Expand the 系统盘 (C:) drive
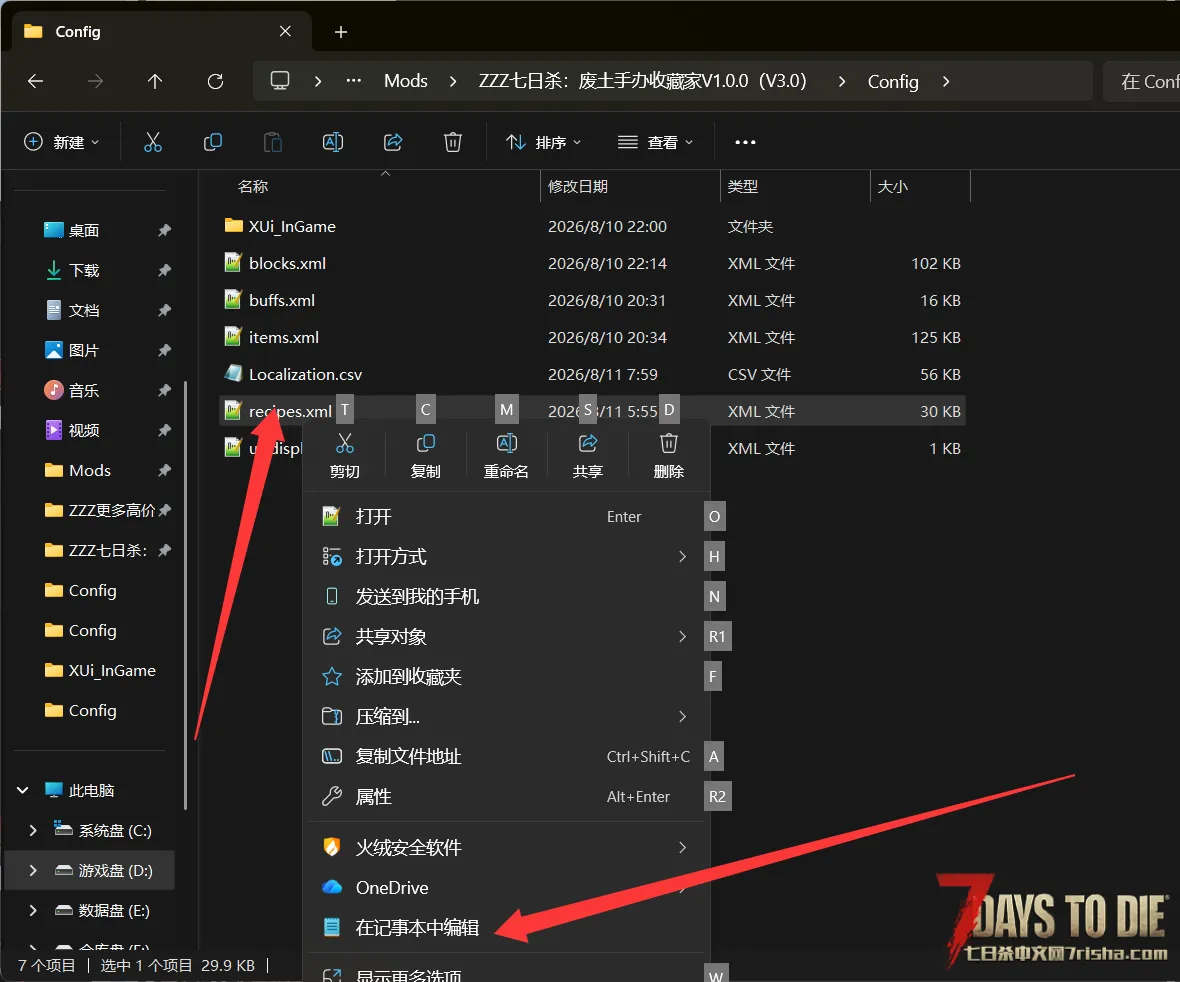 32,830
